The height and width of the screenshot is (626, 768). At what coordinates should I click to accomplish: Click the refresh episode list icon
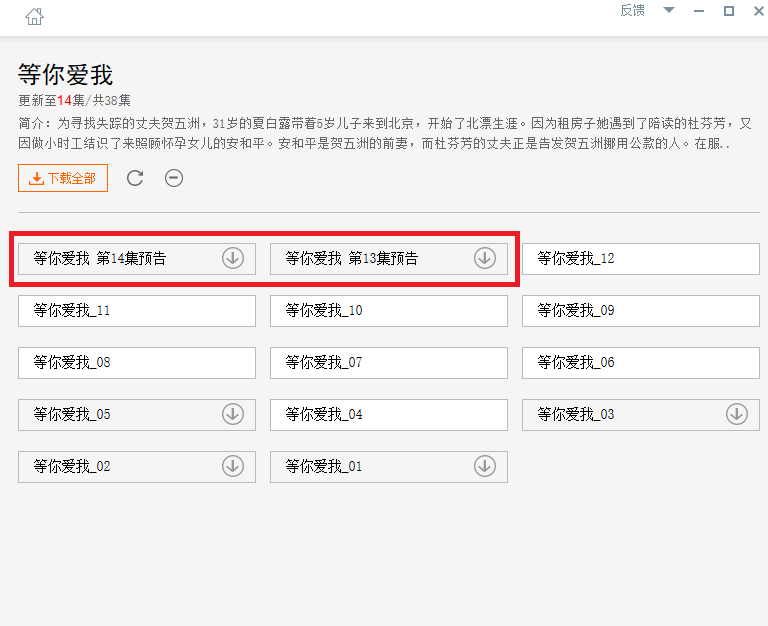(135, 178)
